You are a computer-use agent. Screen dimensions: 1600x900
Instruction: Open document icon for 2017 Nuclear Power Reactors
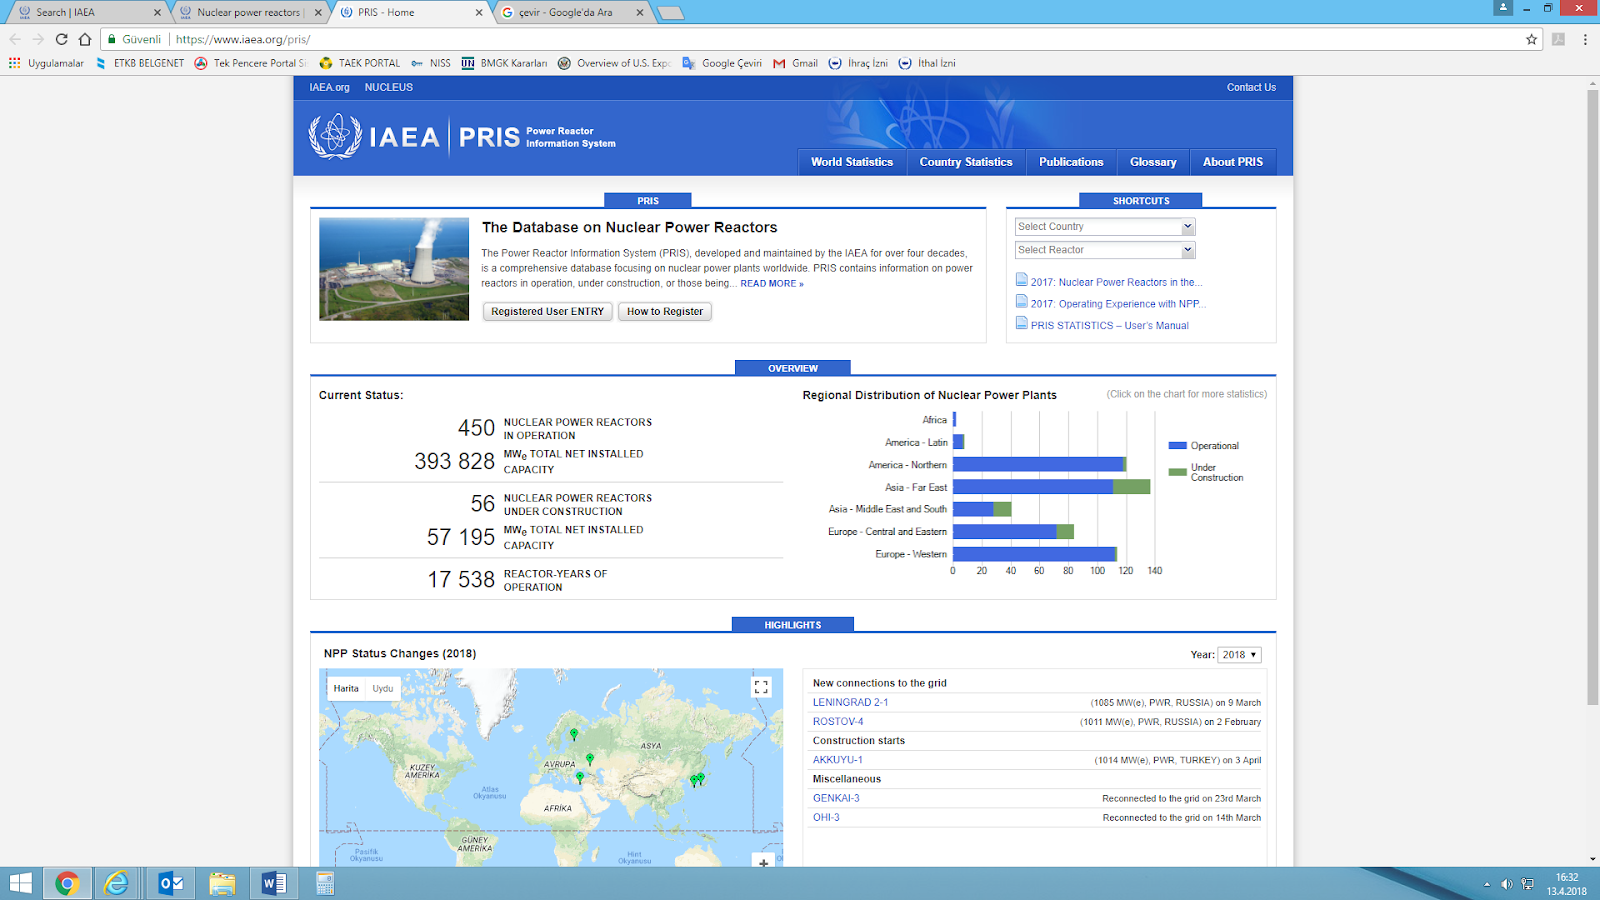pos(1021,280)
